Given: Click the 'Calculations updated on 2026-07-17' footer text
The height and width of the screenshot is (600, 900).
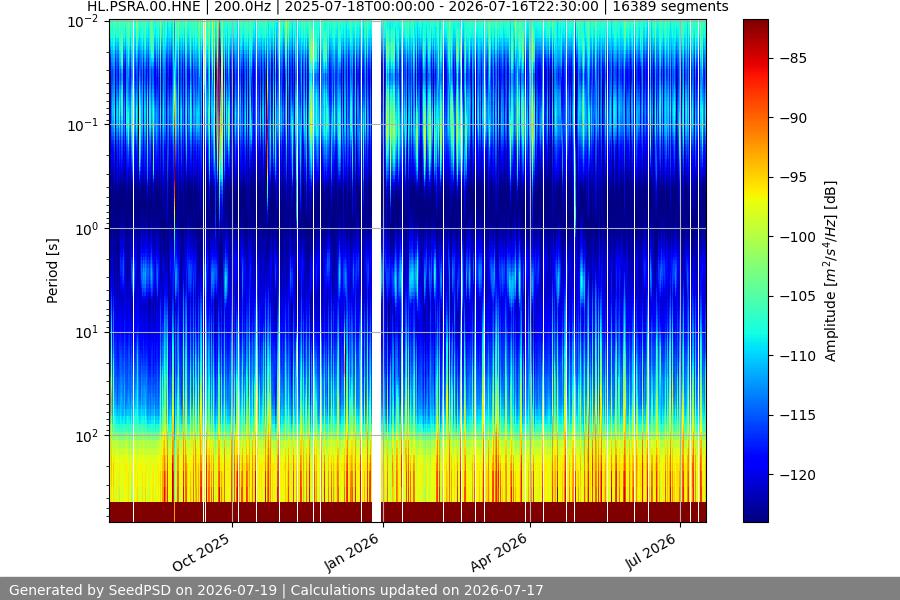Looking at the screenshot, I should click(x=417, y=590).
